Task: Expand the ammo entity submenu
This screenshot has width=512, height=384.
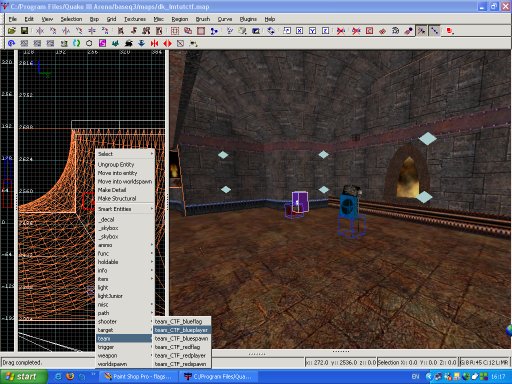Action: pos(125,245)
